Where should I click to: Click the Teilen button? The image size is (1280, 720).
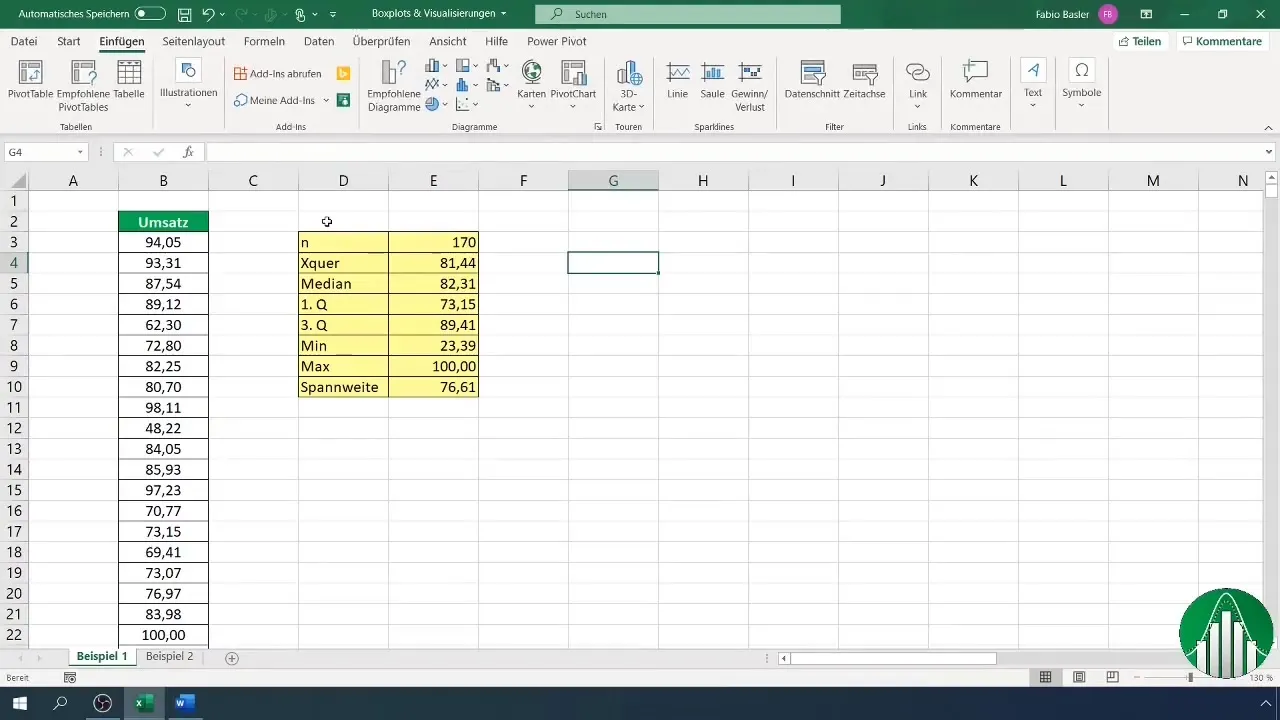point(1140,41)
